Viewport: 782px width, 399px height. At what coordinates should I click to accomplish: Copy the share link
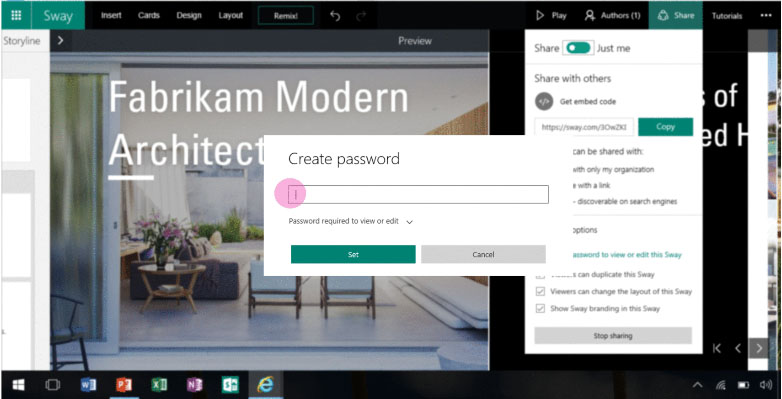coord(665,127)
